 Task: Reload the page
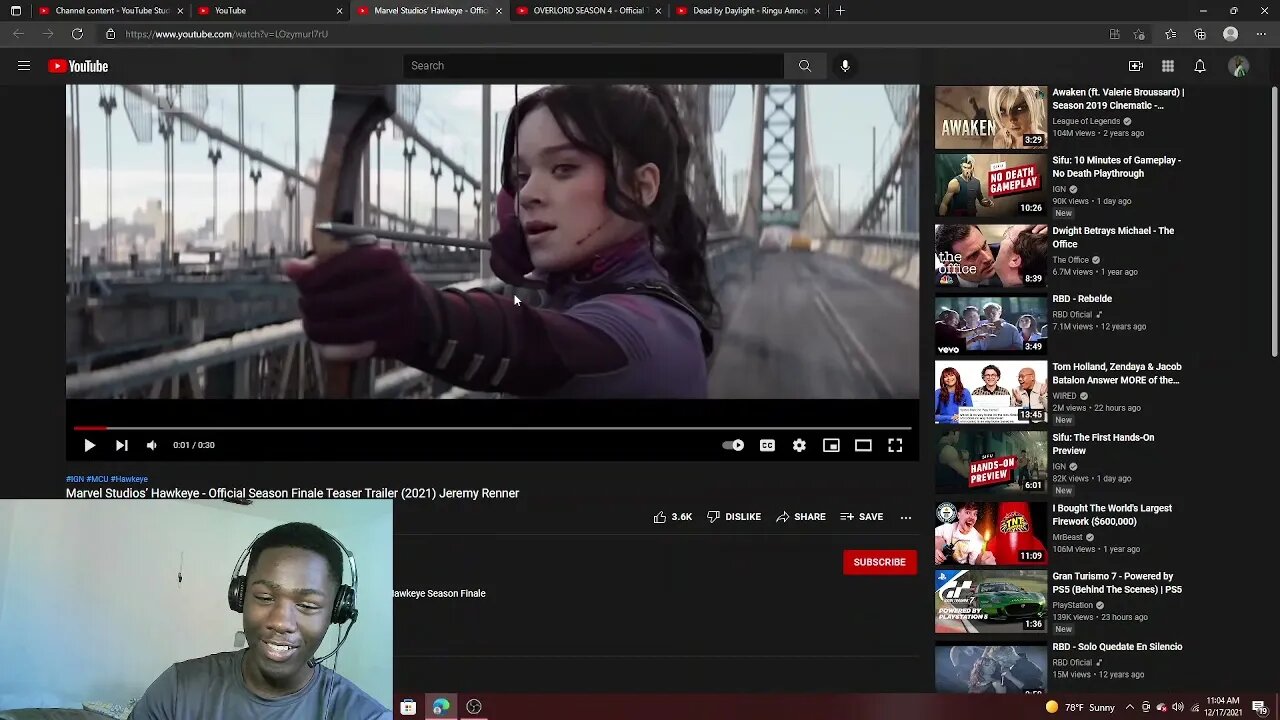[77, 34]
